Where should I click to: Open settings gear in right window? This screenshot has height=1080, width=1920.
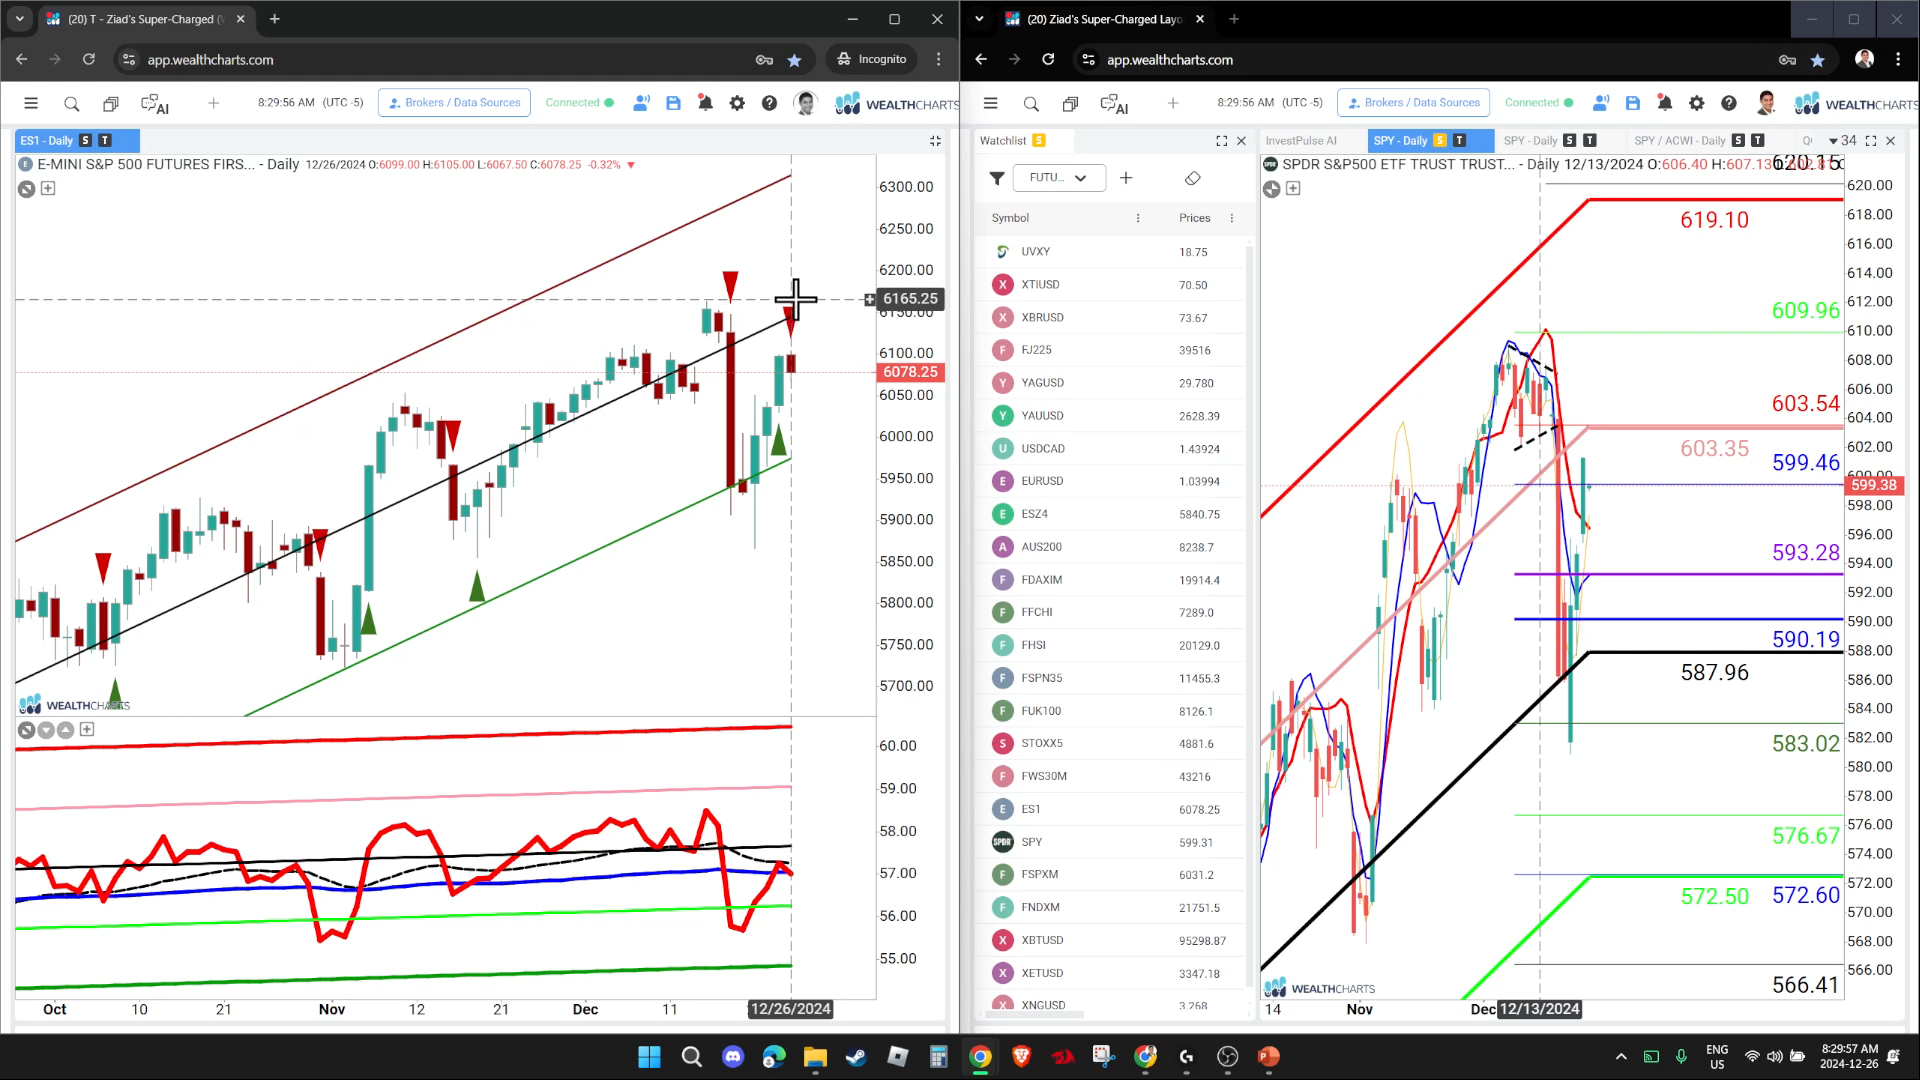(x=1696, y=103)
